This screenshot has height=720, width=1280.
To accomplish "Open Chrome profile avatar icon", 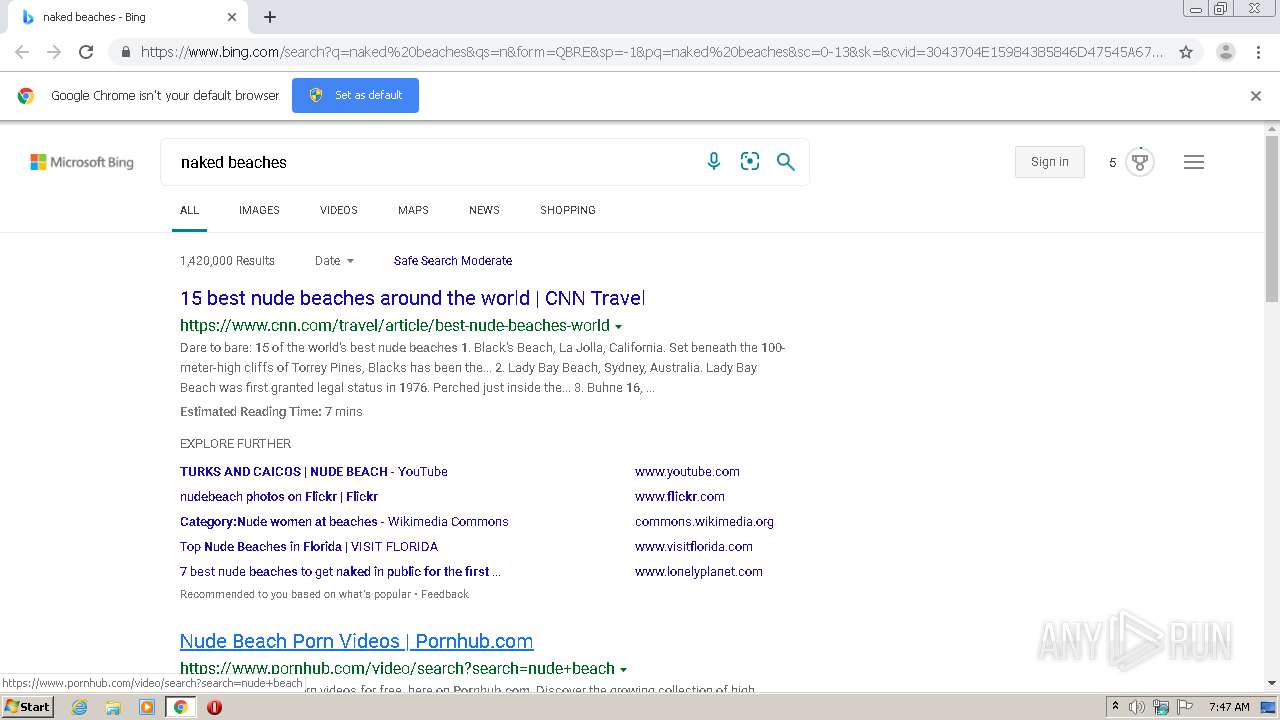I will tap(1226, 52).
